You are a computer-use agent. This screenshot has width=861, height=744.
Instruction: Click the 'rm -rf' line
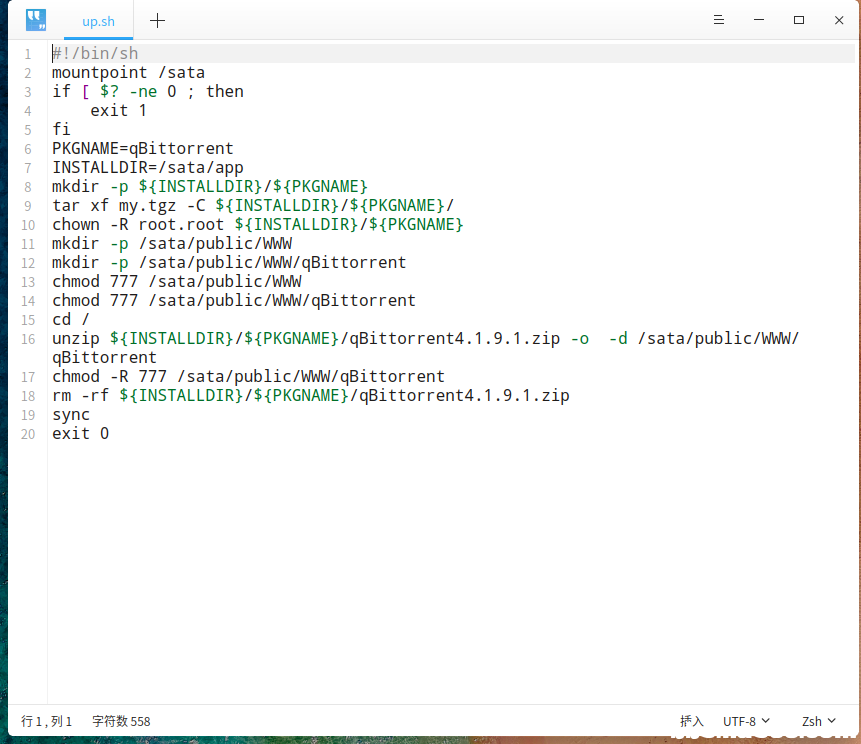tap(311, 395)
